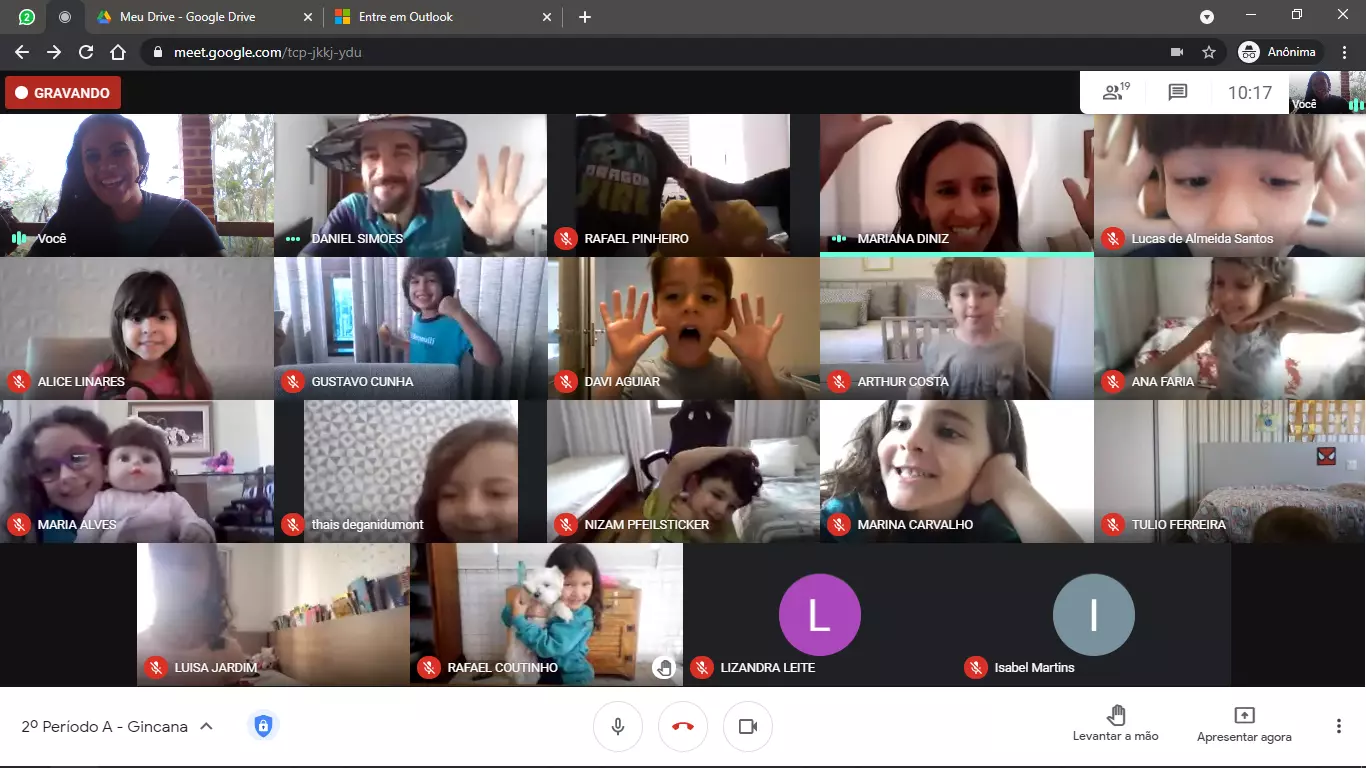
Task: Click the browser home icon
Action: coord(118,52)
